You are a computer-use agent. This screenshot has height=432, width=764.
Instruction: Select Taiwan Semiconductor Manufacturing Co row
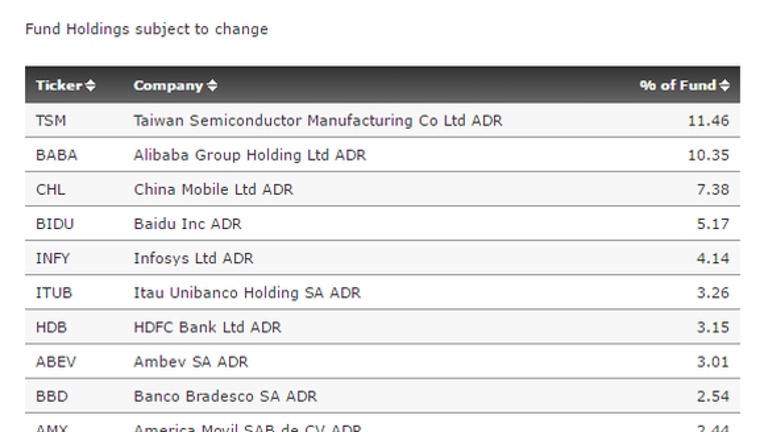382,120
